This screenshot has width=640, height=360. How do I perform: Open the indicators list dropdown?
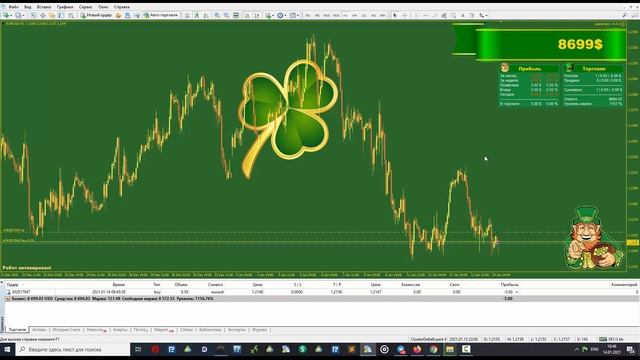[269, 15]
